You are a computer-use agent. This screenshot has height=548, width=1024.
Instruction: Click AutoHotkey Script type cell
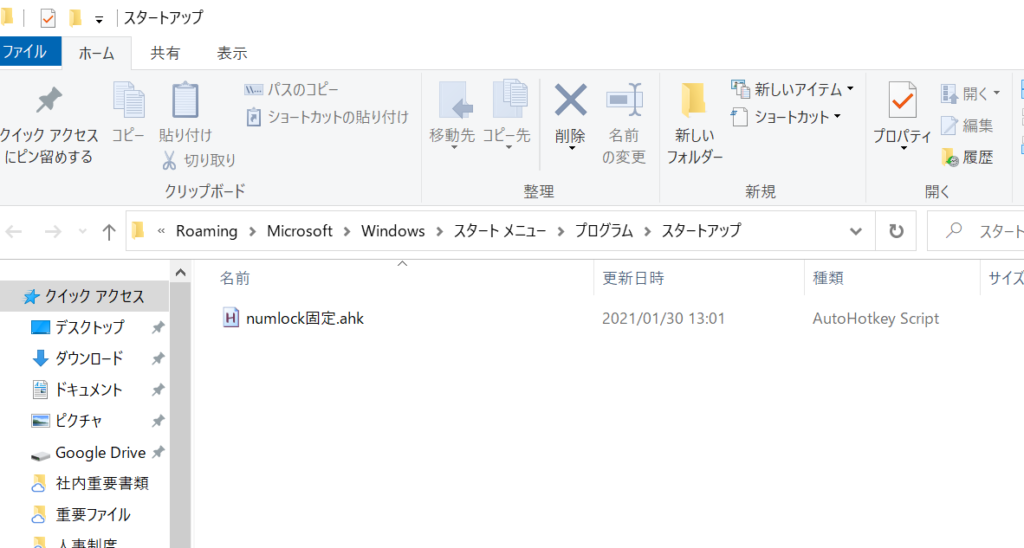pyautogui.click(x=876, y=318)
